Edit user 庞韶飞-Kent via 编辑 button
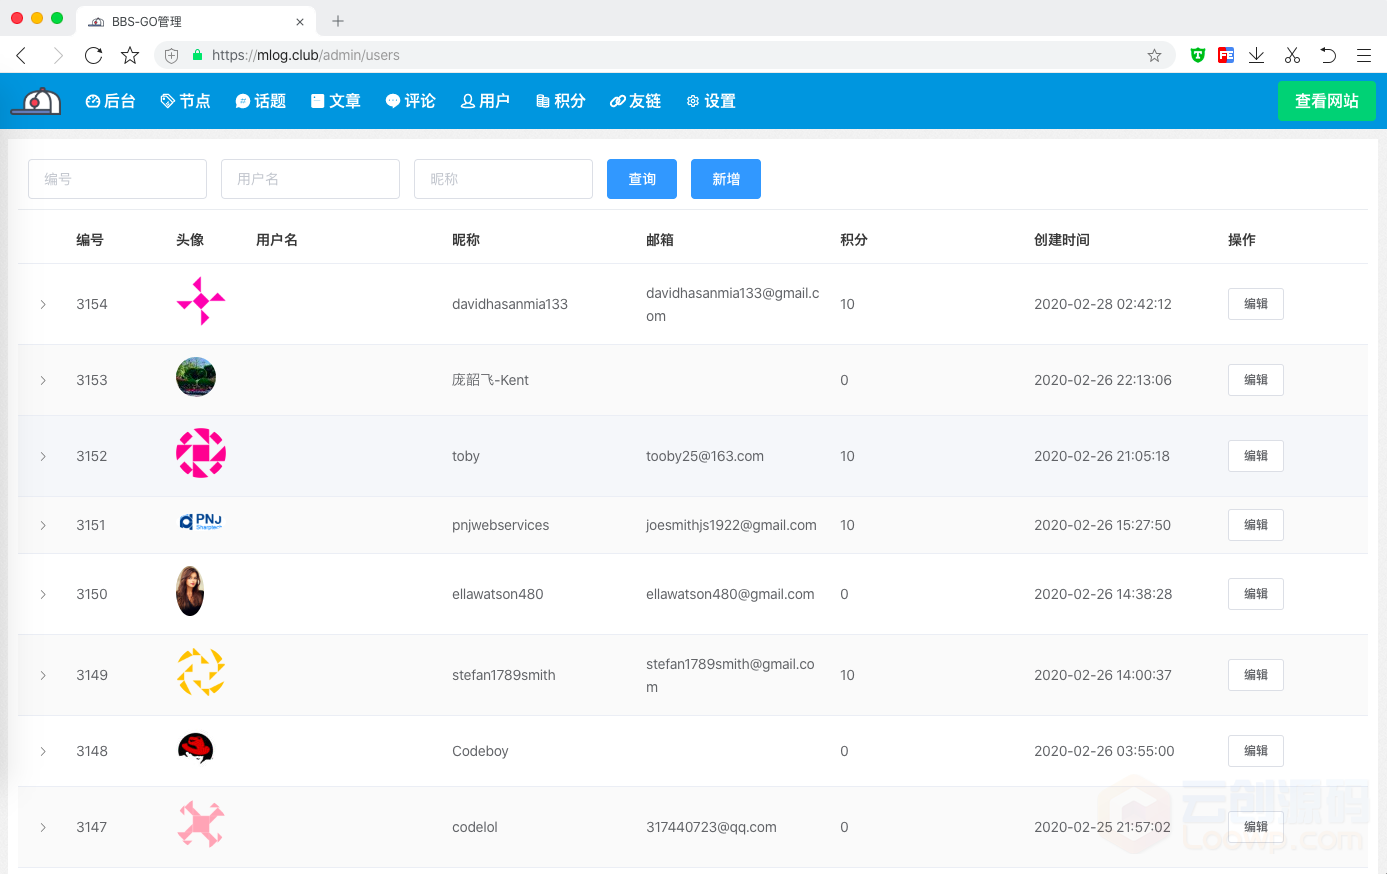This screenshot has height=874, width=1387. point(1256,380)
